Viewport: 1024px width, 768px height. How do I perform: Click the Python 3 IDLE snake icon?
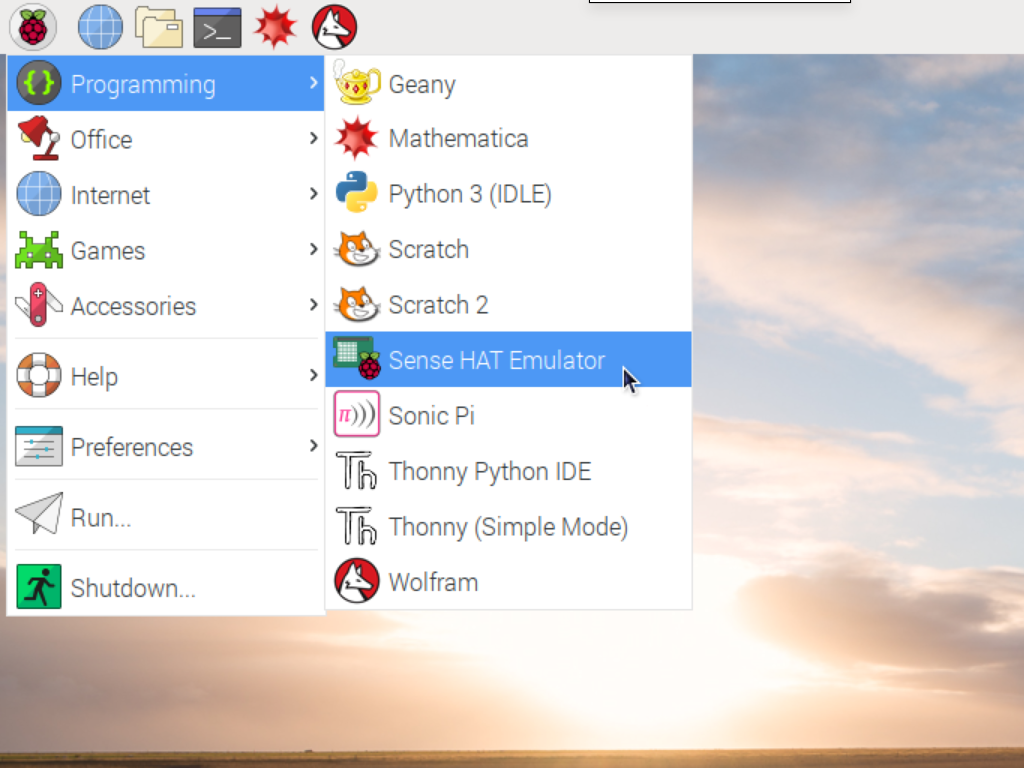click(x=357, y=192)
